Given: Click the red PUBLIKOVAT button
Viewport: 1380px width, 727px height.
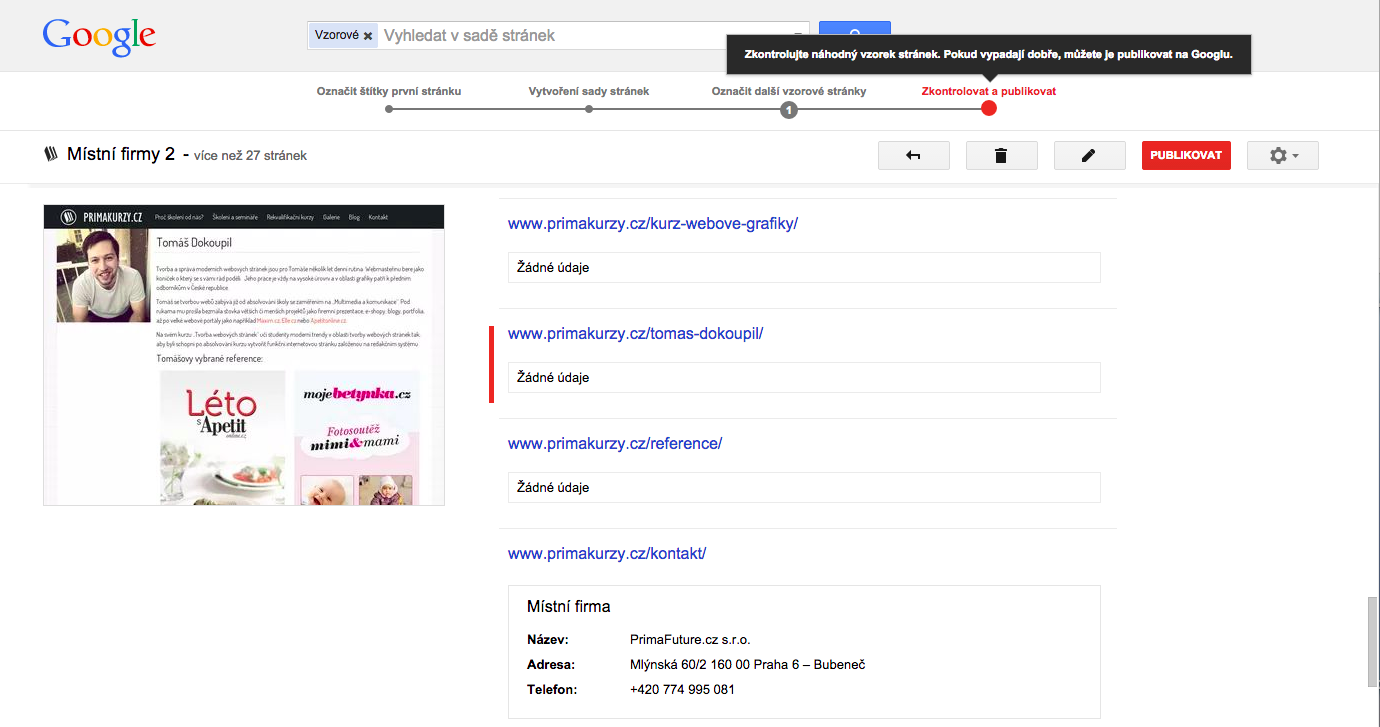Looking at the screenshot, I should point(1186,156).
